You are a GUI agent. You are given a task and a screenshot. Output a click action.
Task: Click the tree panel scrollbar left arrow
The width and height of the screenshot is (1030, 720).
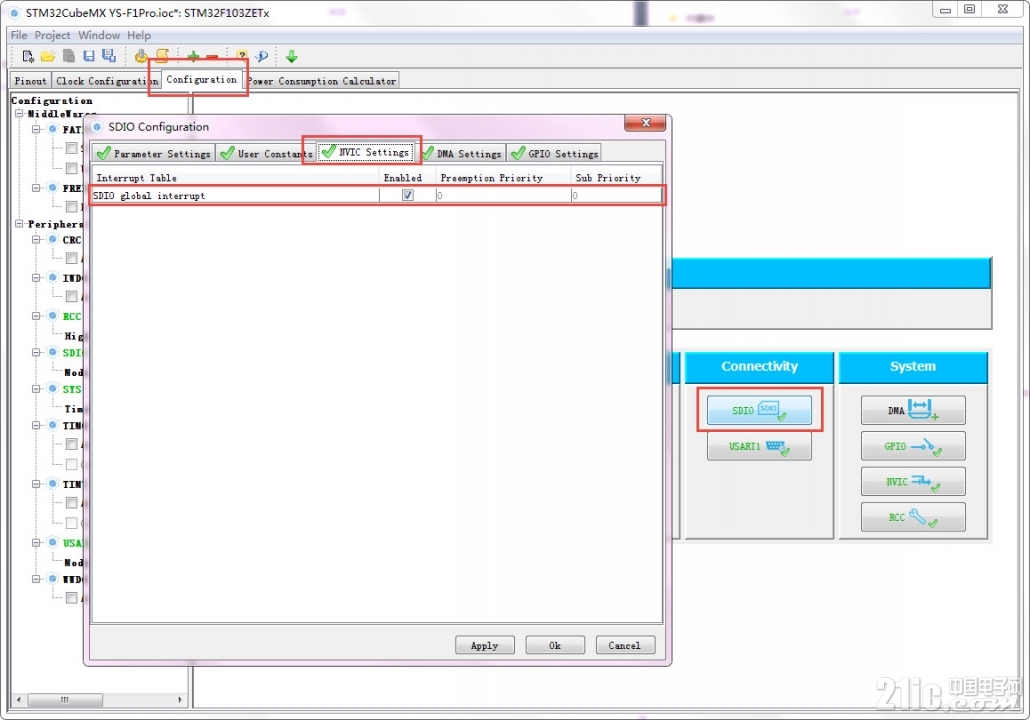[18, 700]
